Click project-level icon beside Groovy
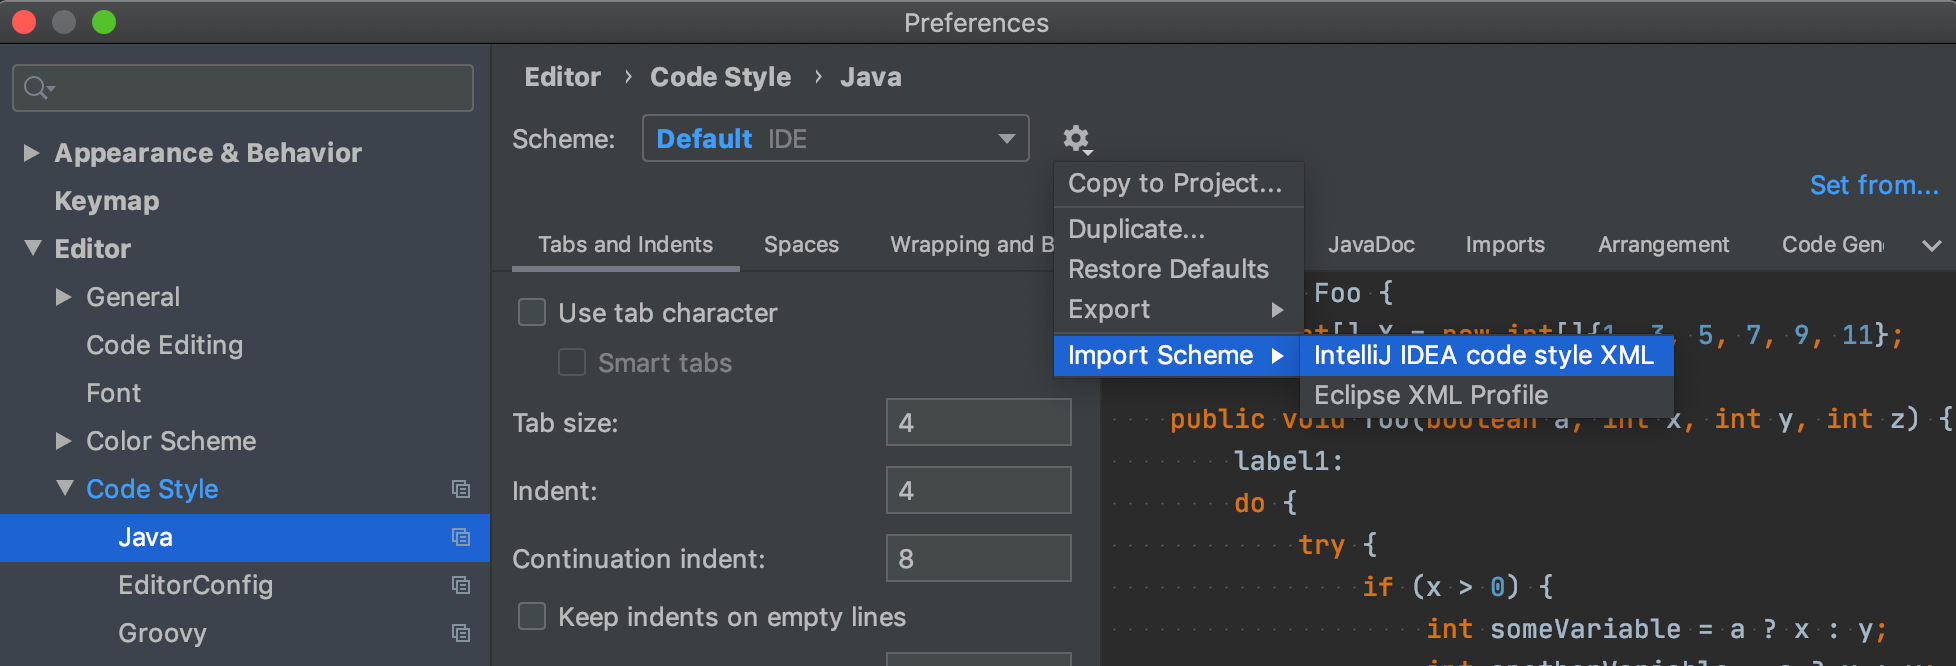Screen dimensions: 1956x666 [x=461, y=633]
